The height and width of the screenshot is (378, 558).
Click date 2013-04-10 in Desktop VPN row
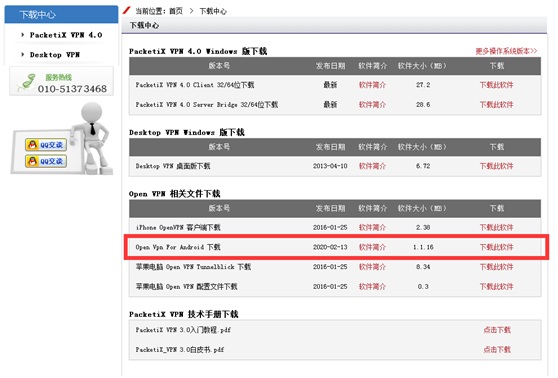coord(330,166)
